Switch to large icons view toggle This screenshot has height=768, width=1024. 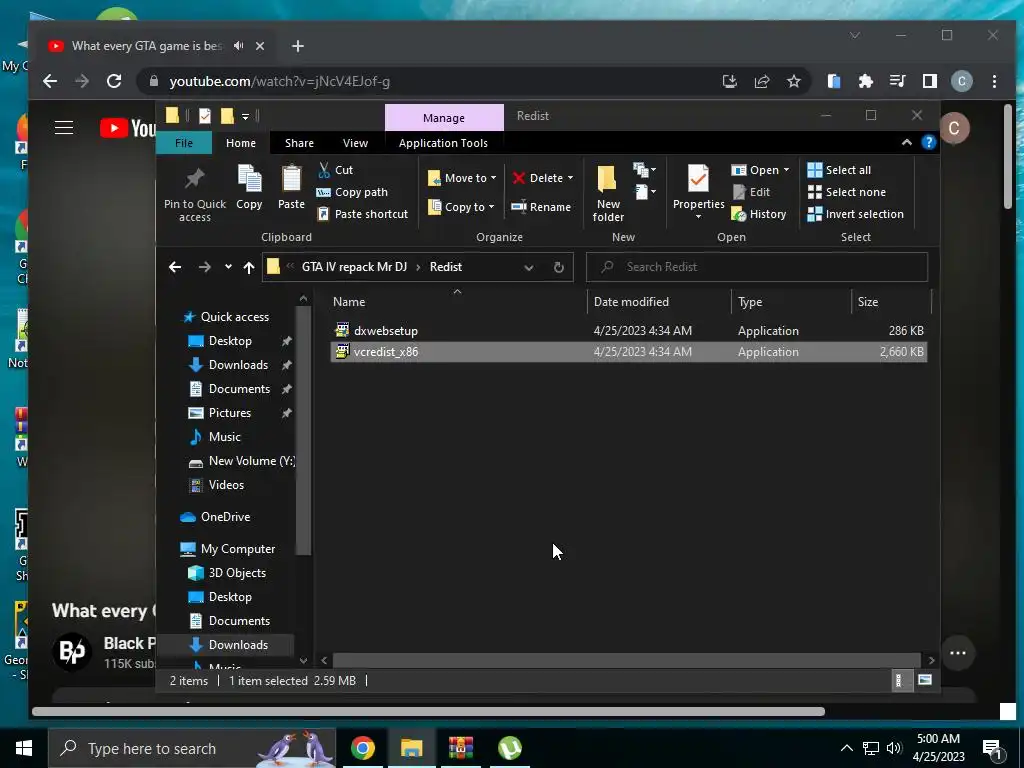click(x=925, y=680)
